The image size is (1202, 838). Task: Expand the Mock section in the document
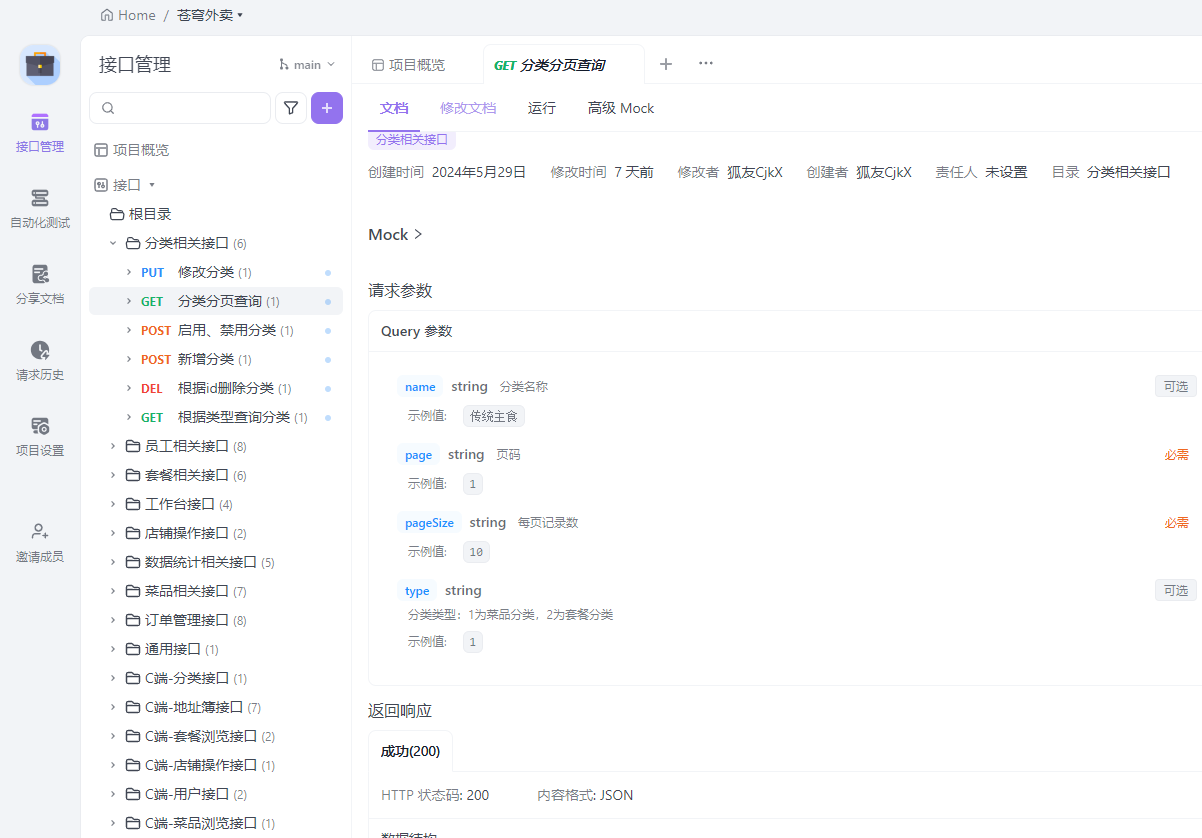click(394, 234)
